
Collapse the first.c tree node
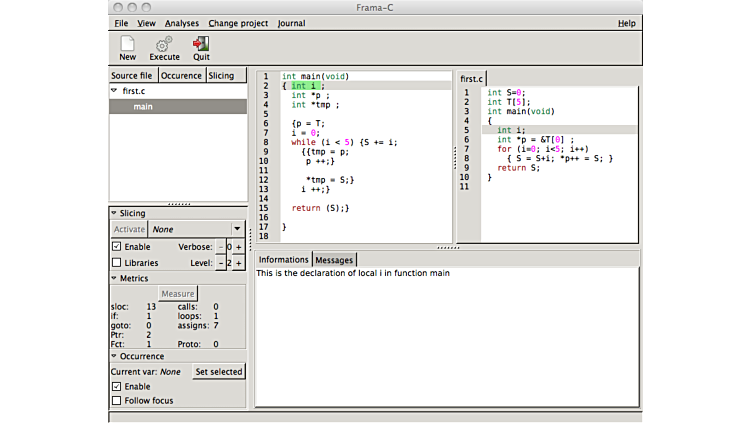coord(114,91)
